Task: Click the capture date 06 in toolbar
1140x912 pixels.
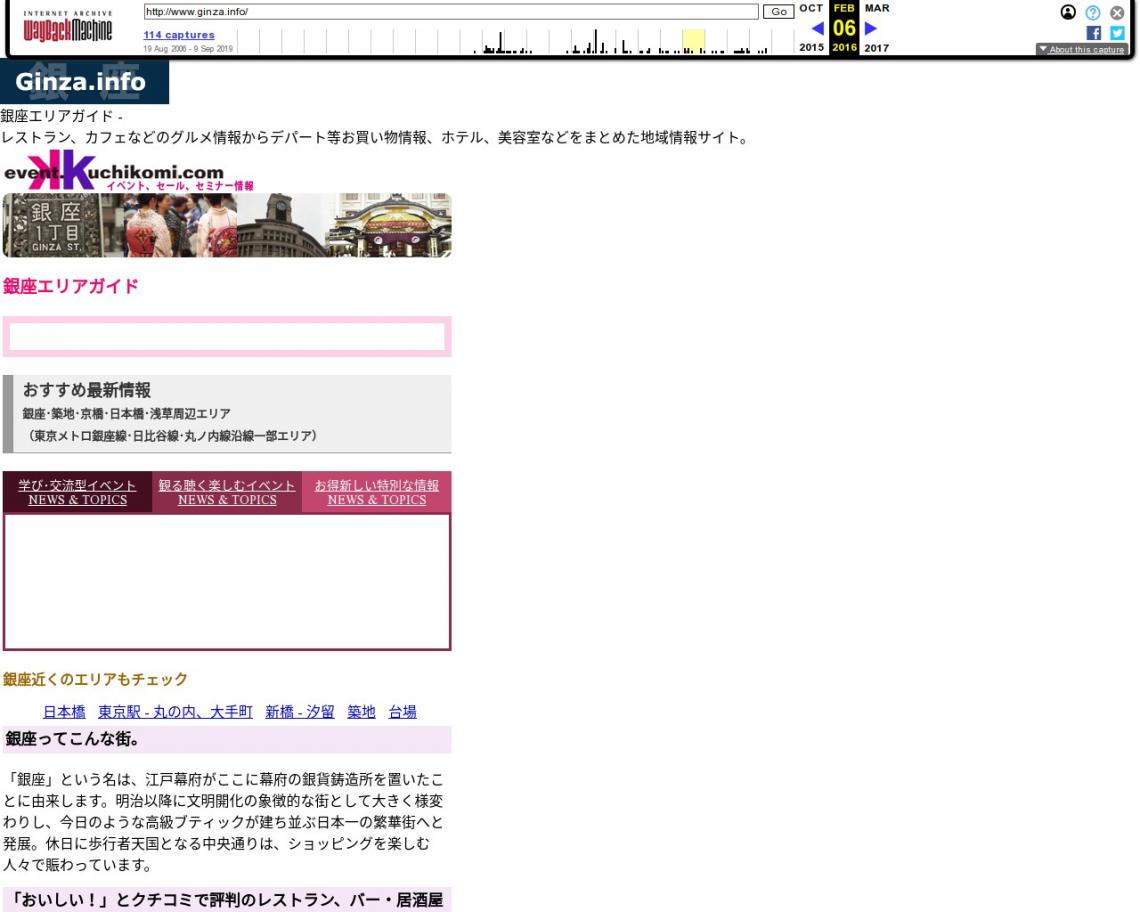Action: point(844,28)
